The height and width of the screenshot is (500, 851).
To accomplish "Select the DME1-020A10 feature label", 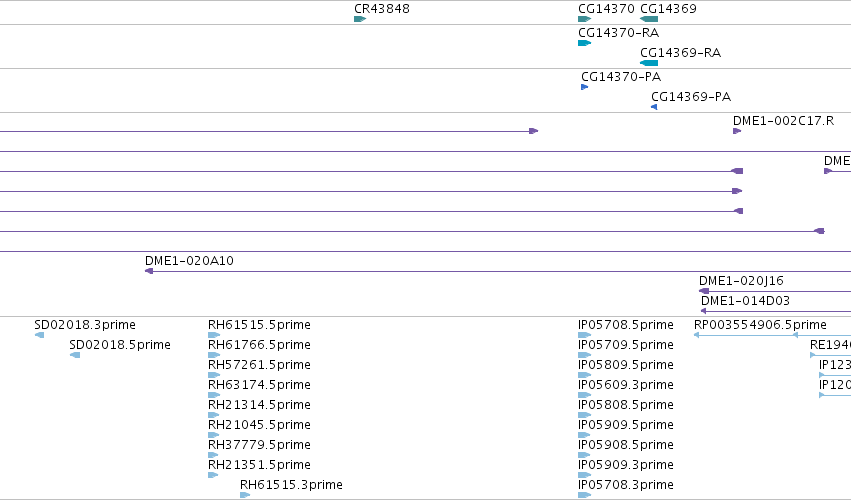I will pos(189,261).
